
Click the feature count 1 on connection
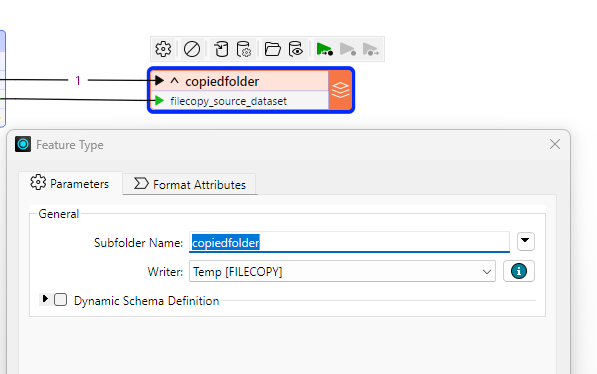click(78, 80)
